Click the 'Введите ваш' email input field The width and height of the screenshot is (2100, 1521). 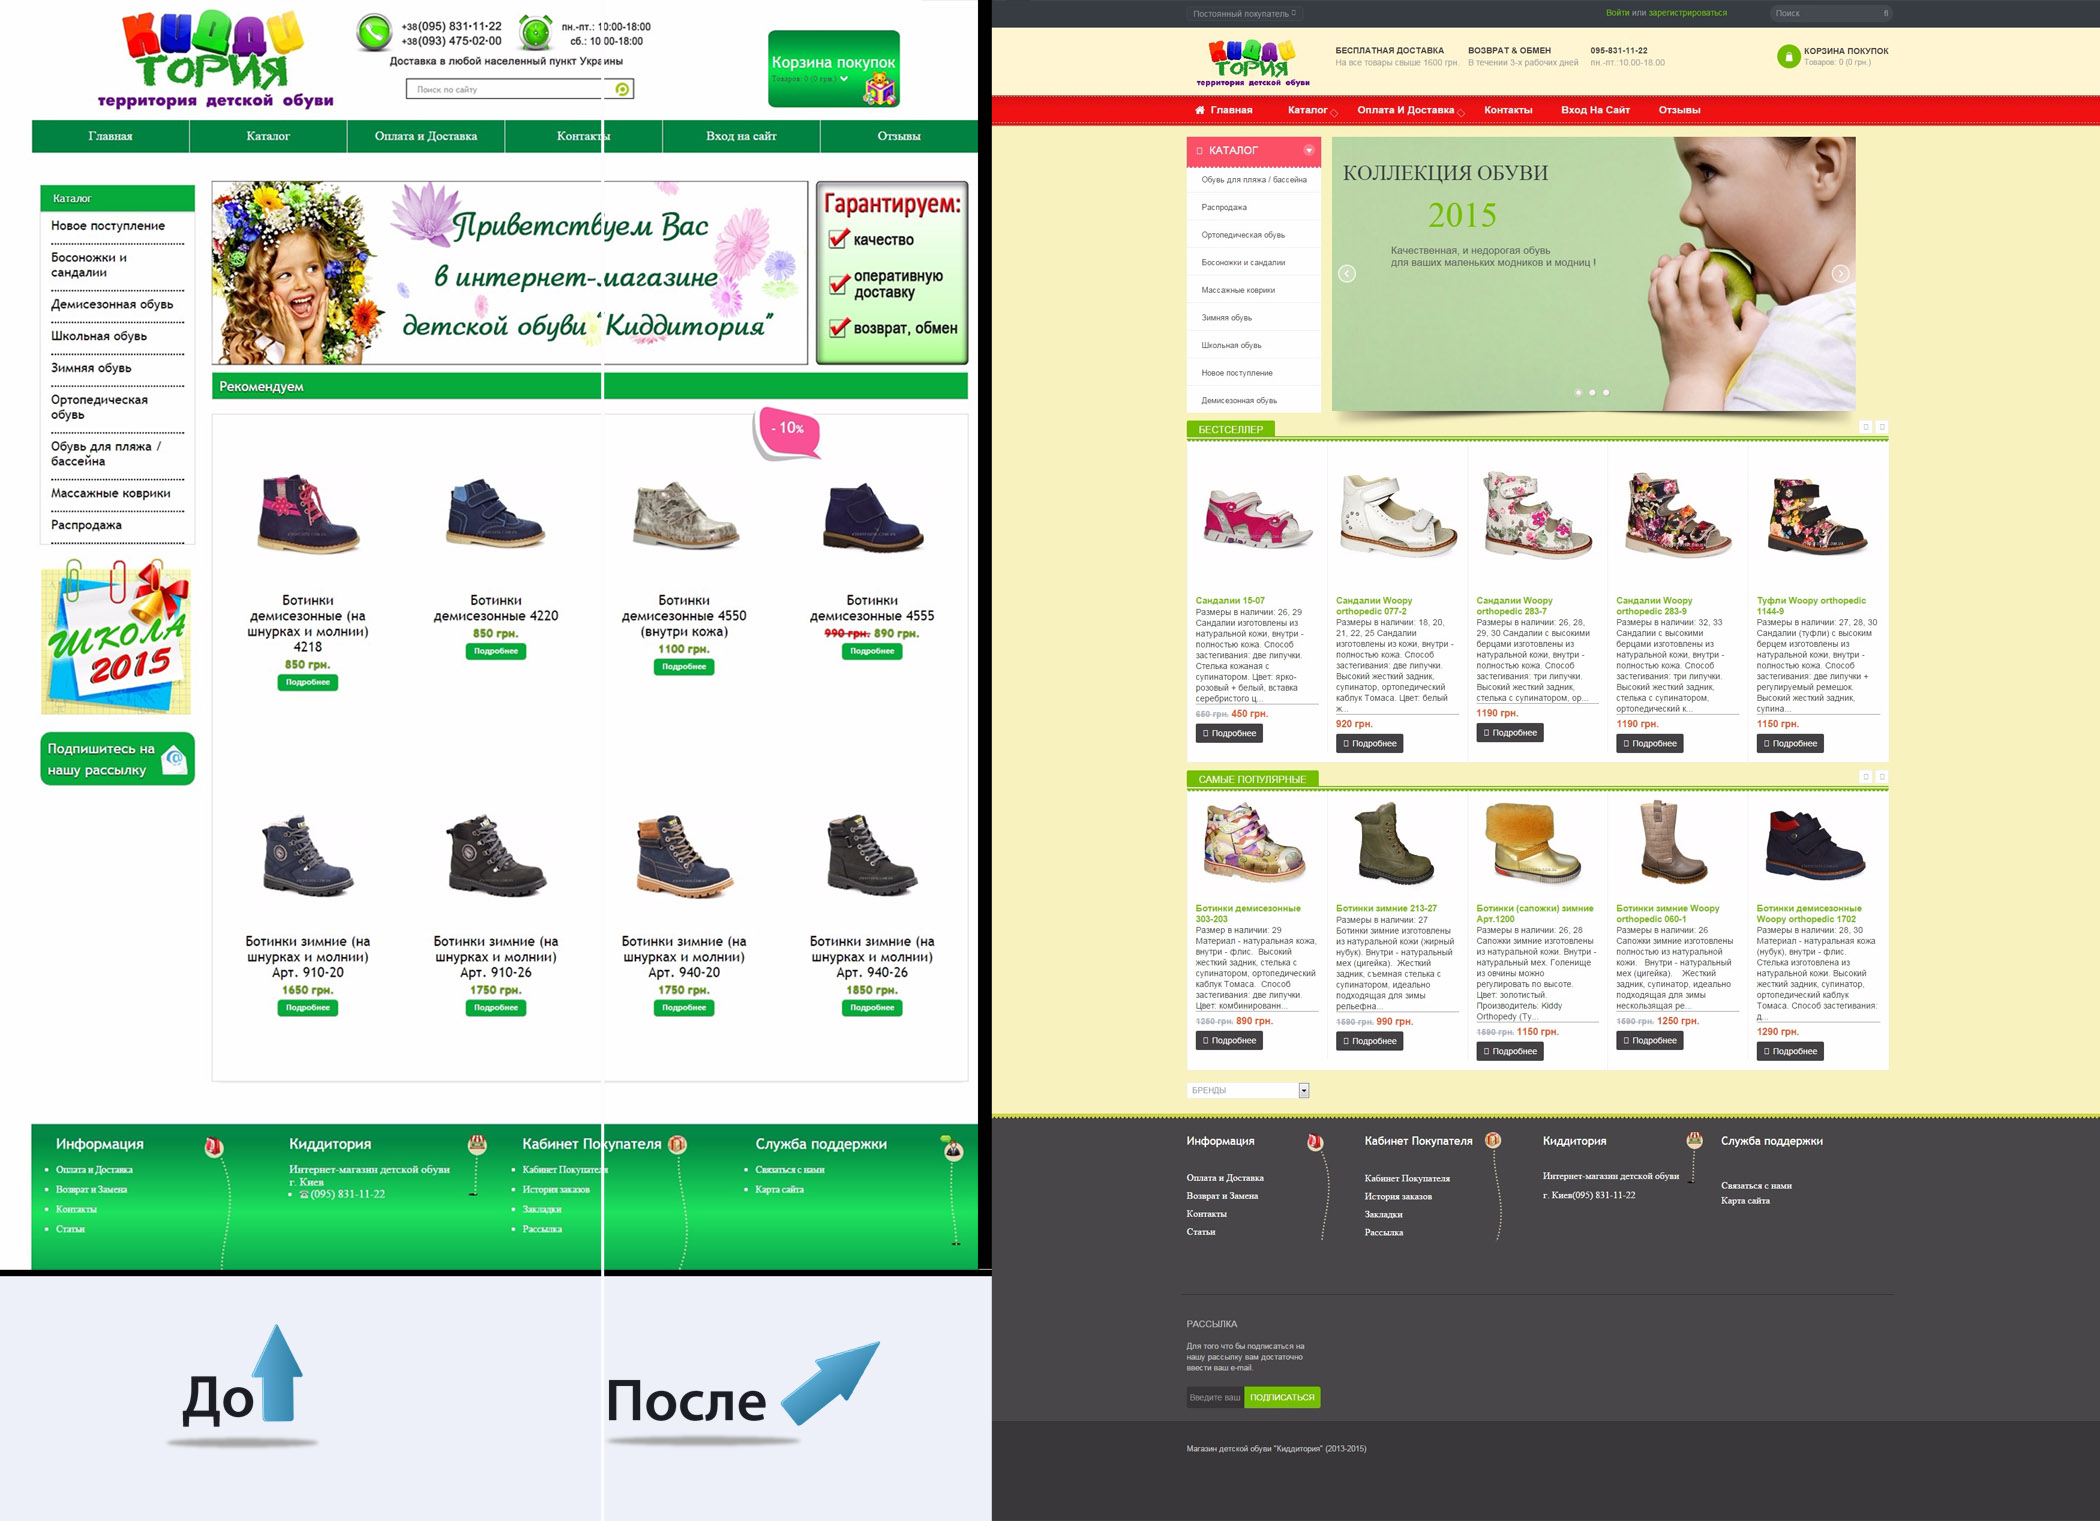tap(1215, 1397)
